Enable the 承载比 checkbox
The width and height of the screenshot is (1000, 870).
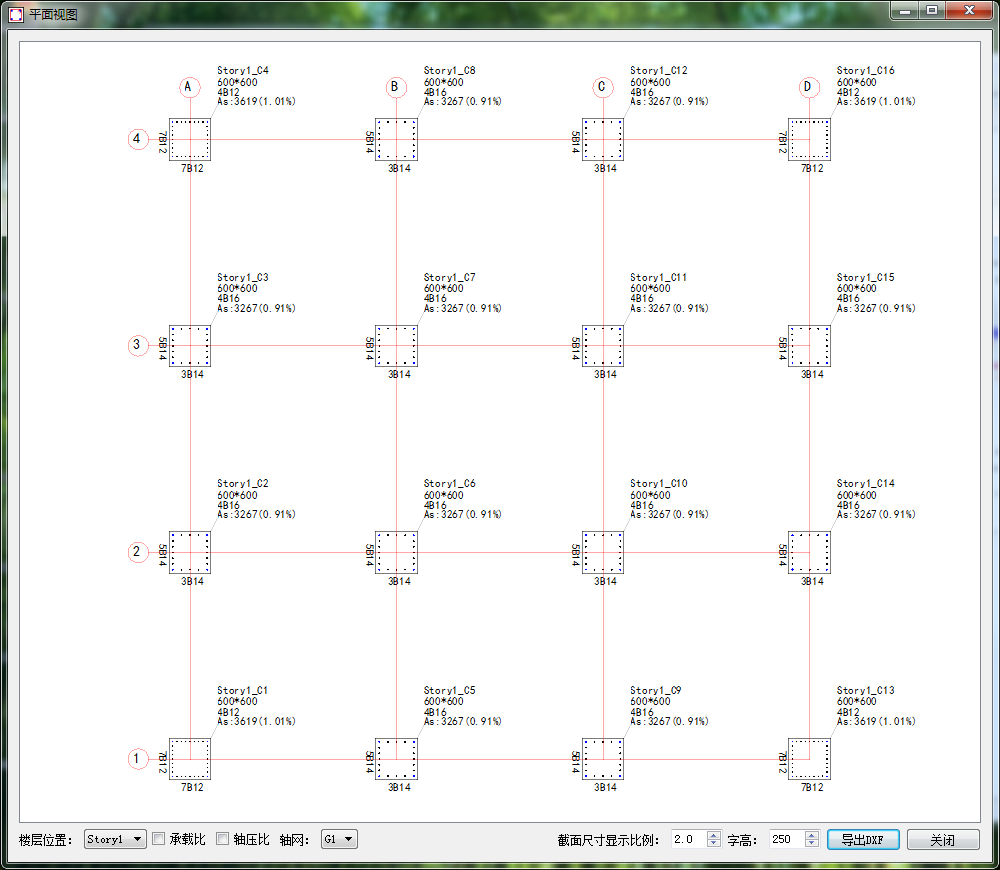pyautogui.click(x=159, y=839)
